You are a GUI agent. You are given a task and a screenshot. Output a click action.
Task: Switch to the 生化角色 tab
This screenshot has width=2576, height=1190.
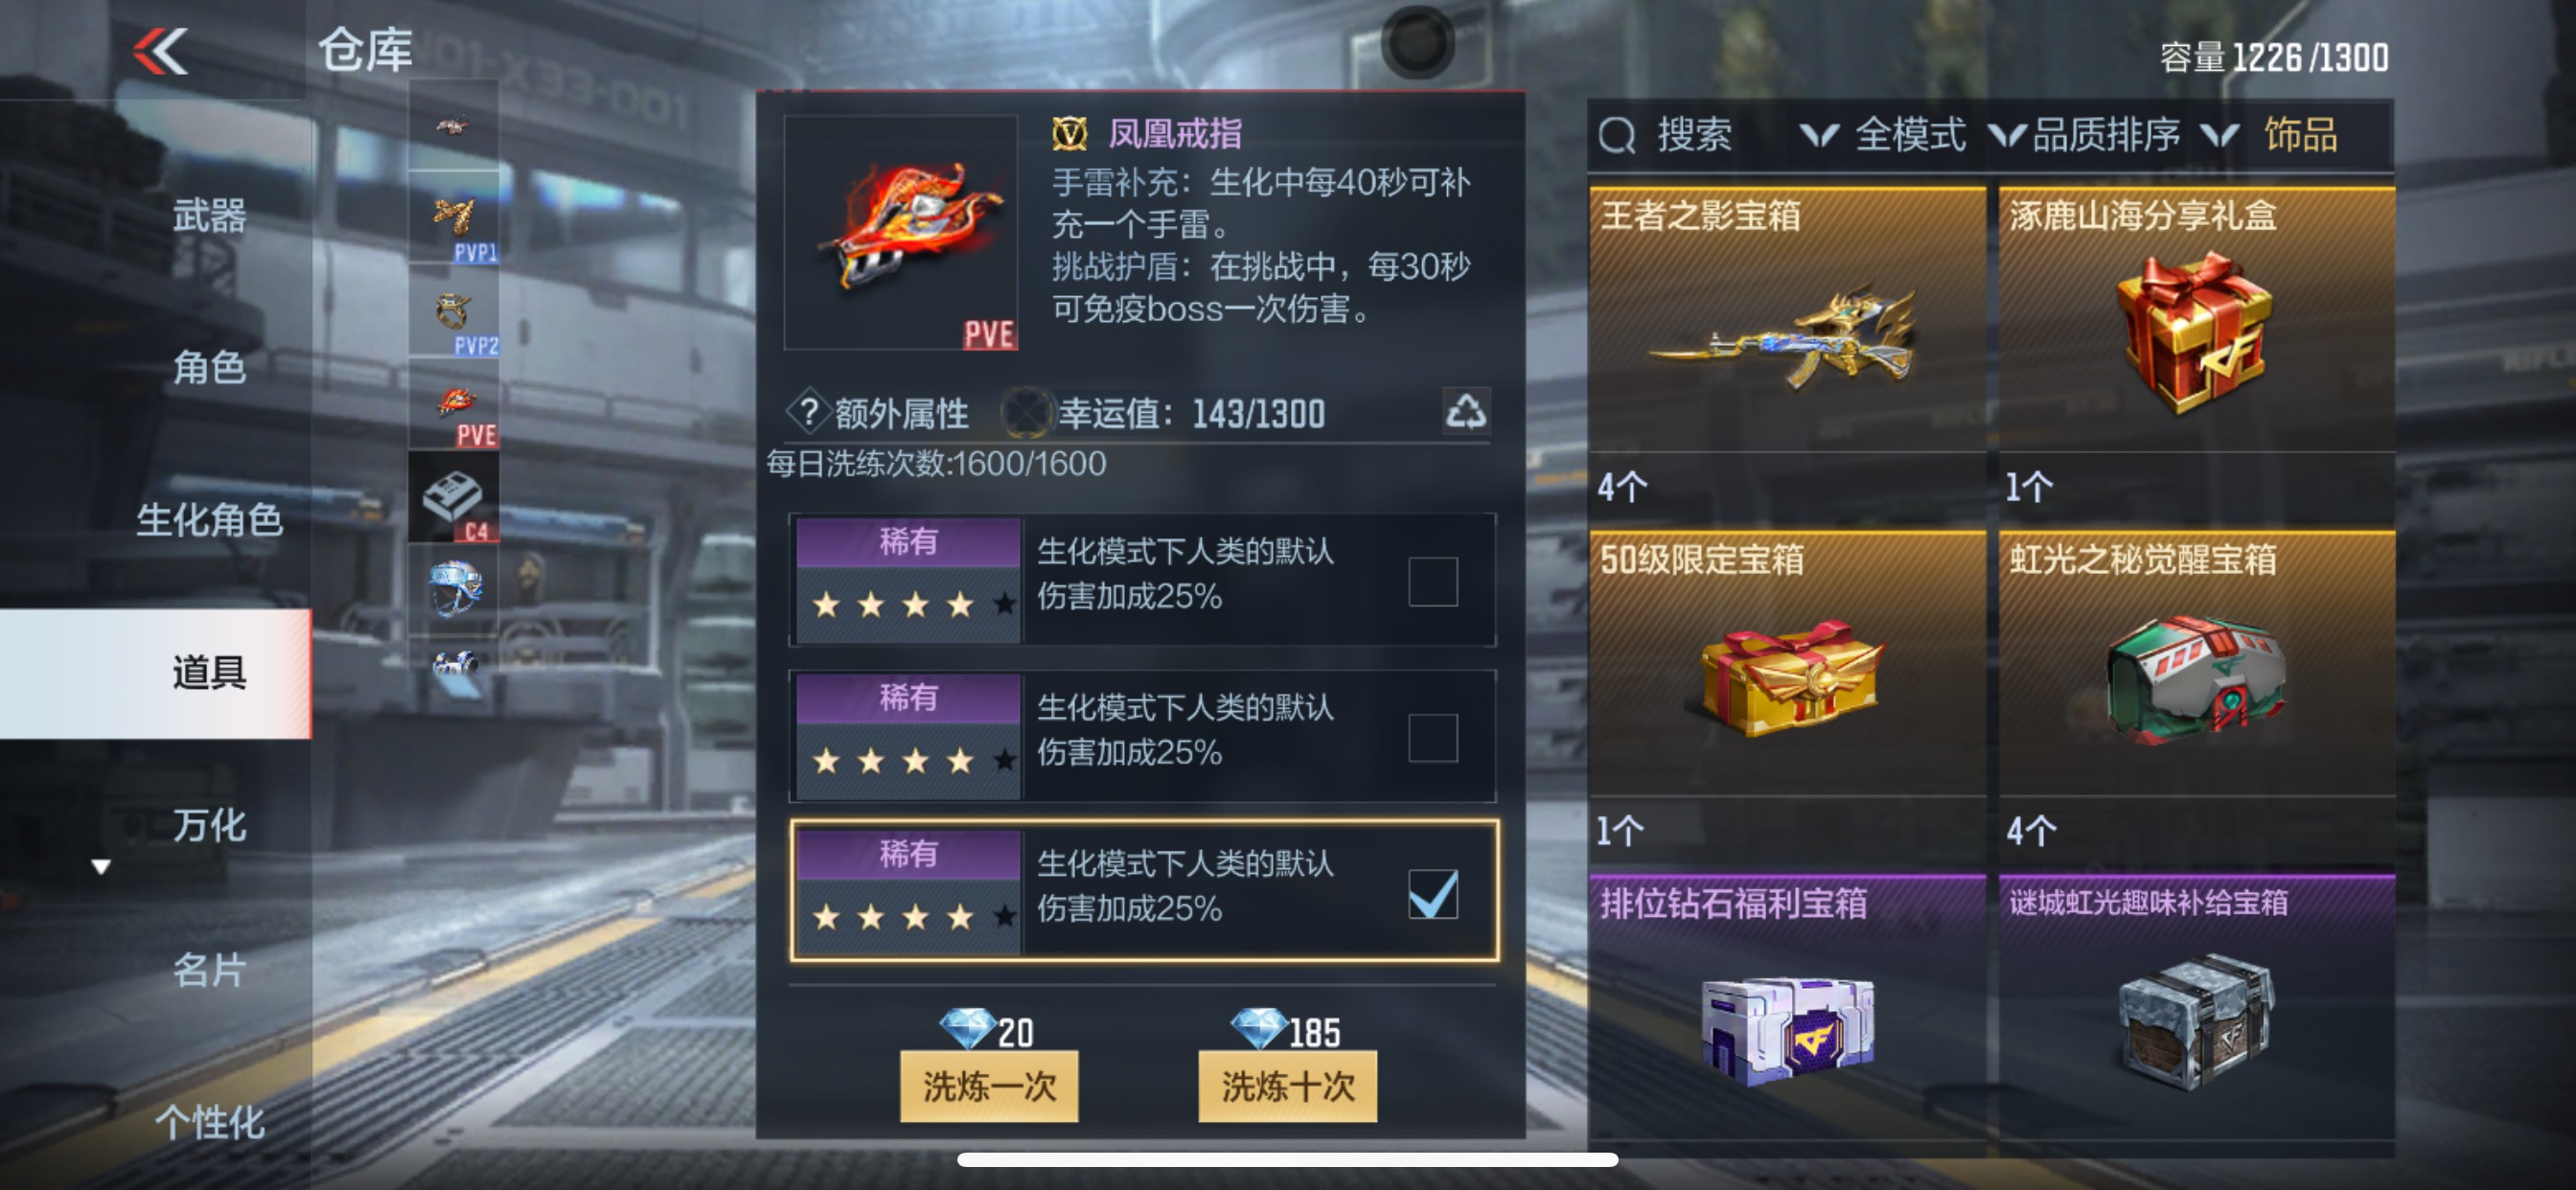click(209, 520)
